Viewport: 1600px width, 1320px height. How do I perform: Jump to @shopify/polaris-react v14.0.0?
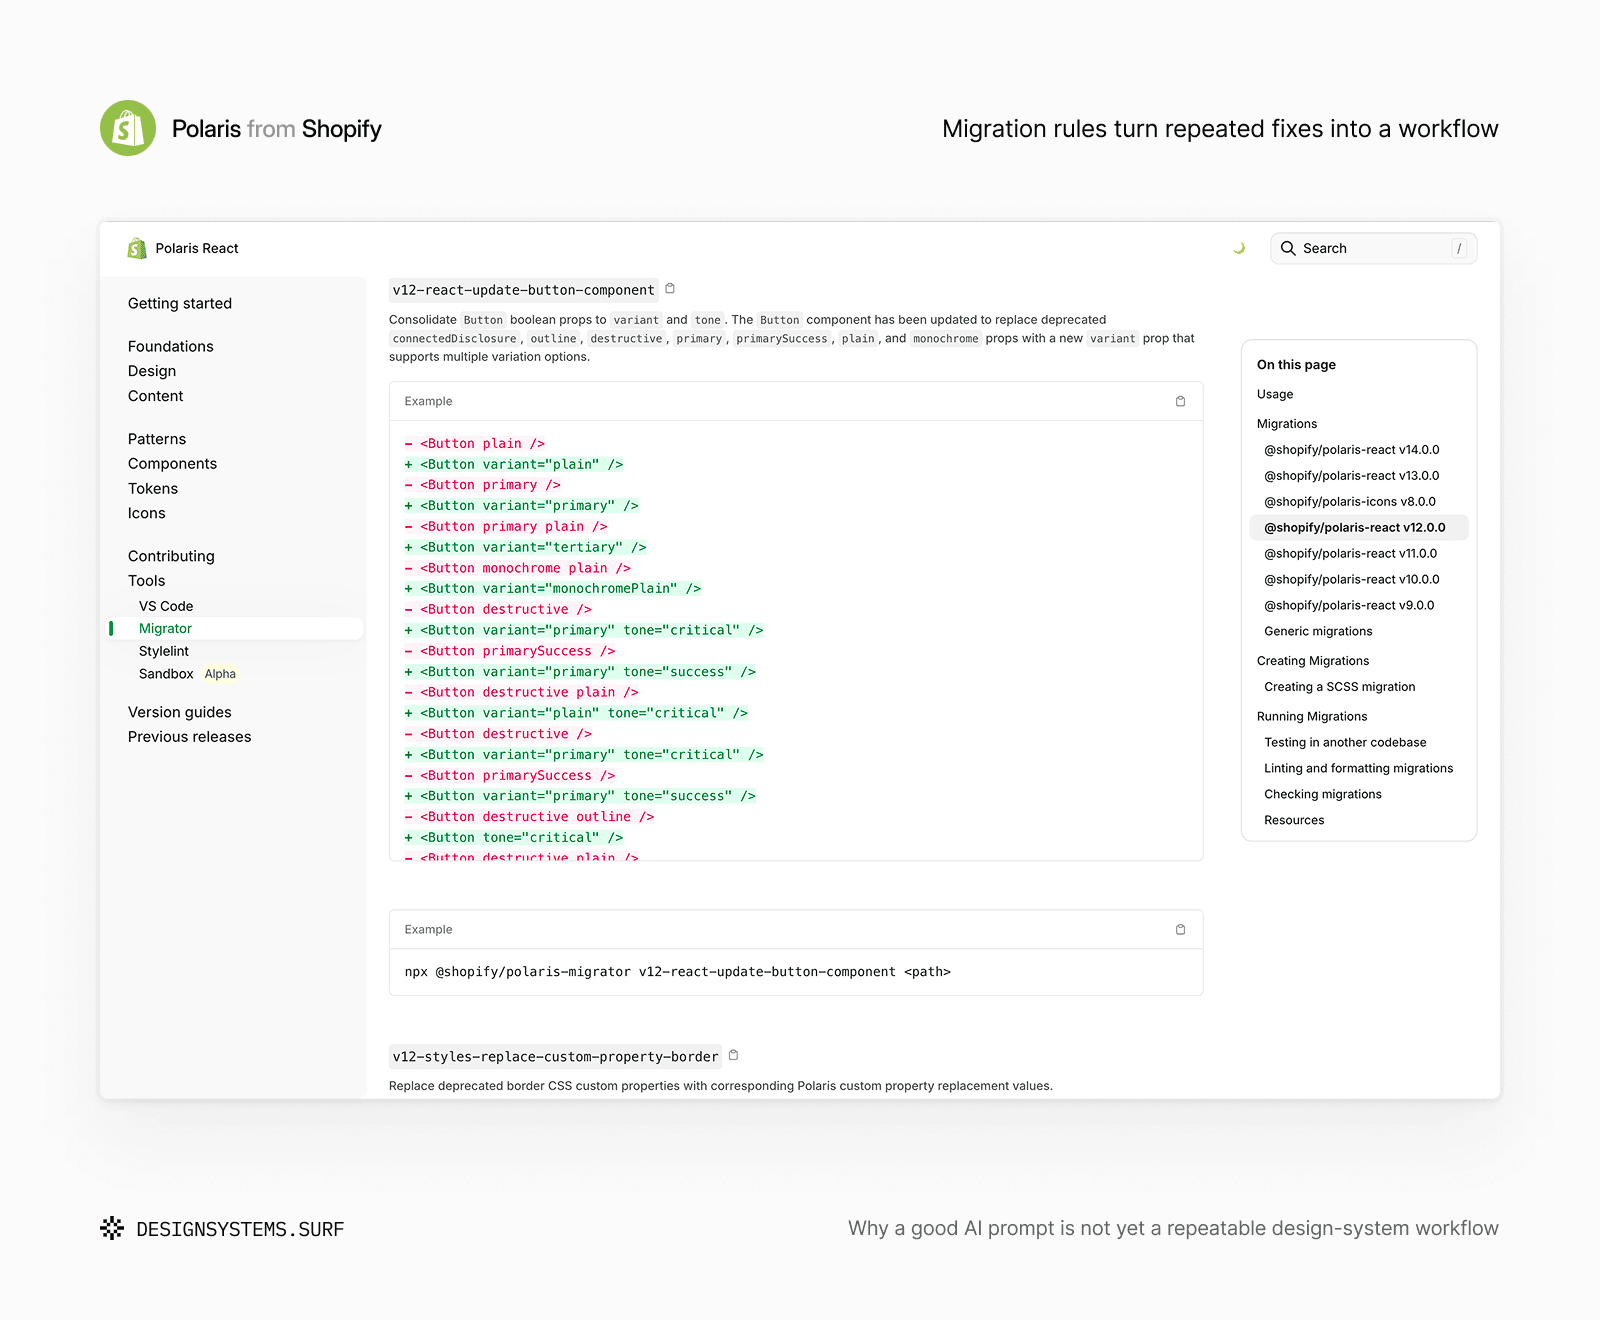(1352, 450)
